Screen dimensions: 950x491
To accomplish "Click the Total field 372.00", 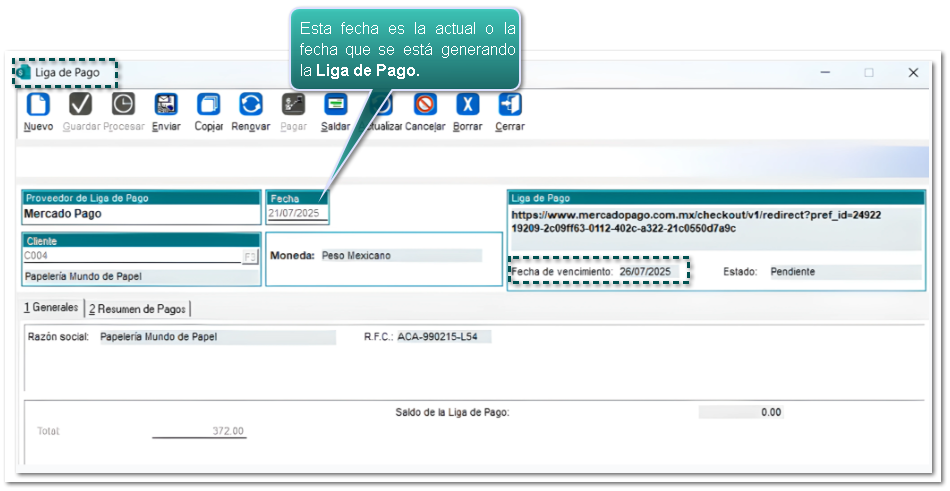I will [x=199, y=431].
